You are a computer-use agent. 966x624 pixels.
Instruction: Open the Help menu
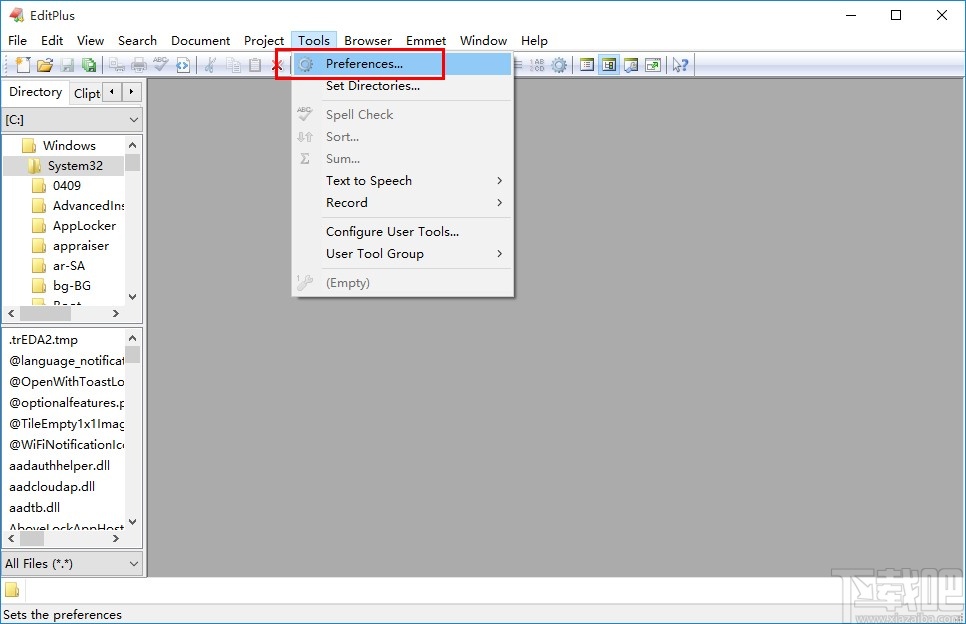point(534,41)
